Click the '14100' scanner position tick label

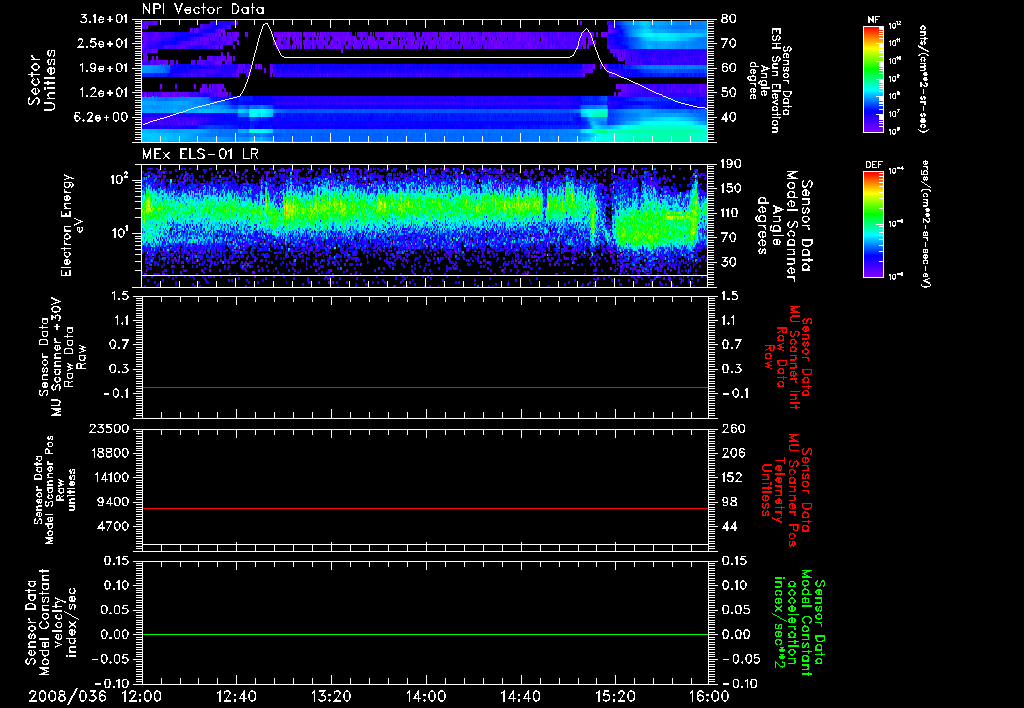111,477
